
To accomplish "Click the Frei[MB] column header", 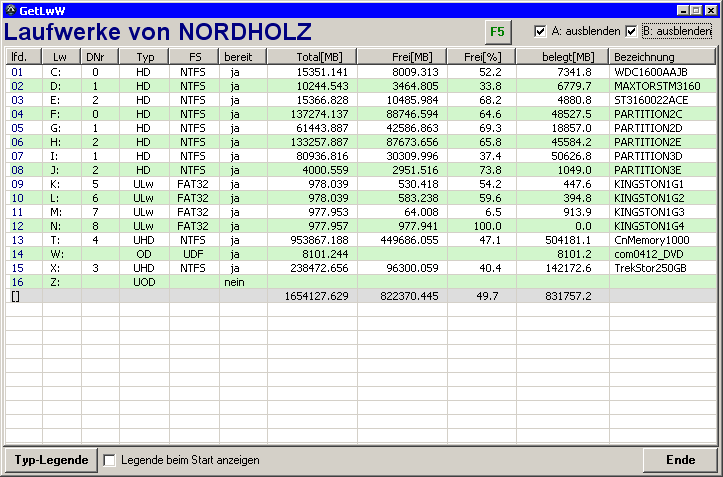I will (402, 57).
